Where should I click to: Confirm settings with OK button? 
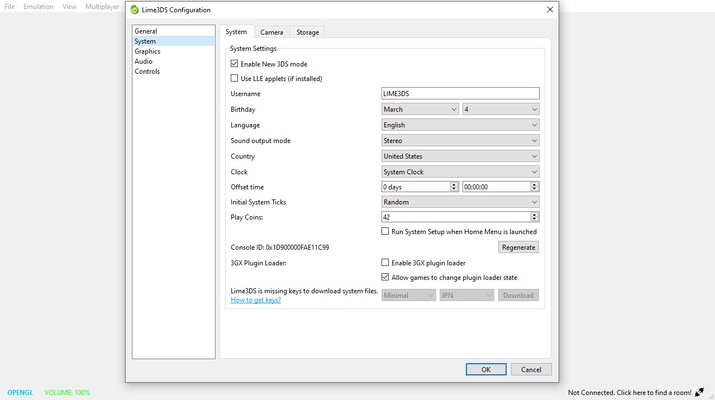[486, 369]
